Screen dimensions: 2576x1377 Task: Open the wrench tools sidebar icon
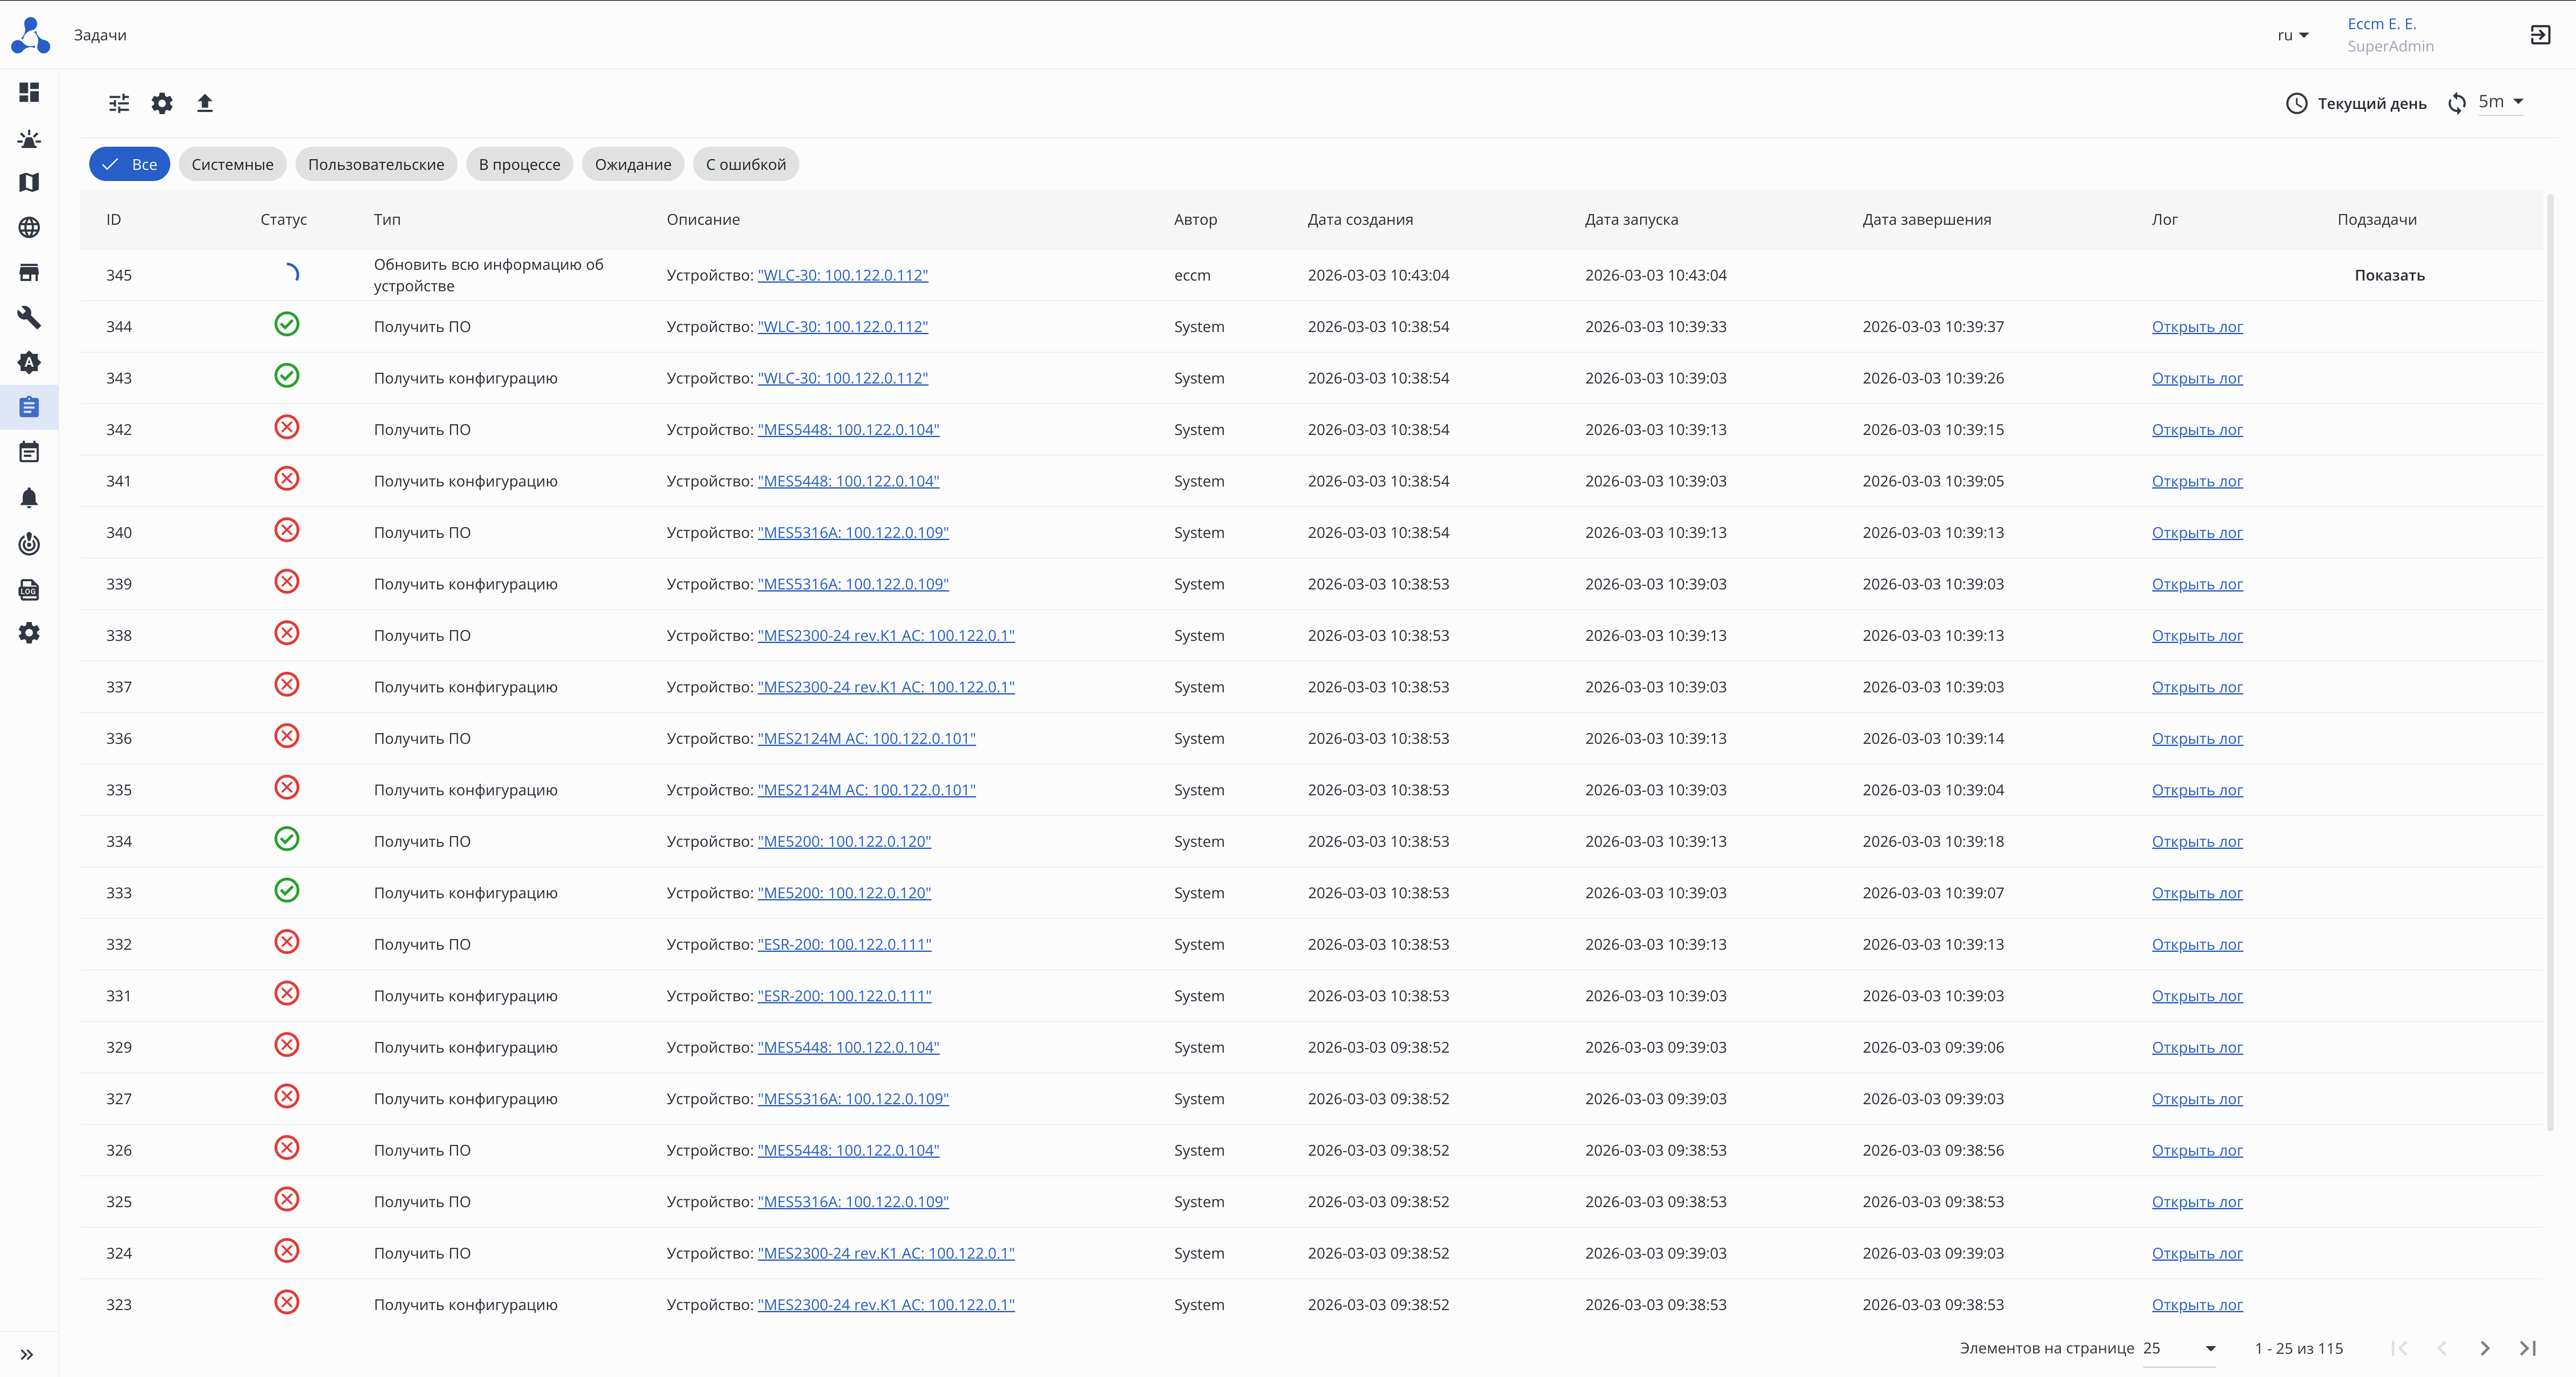[x=29, y=317]
